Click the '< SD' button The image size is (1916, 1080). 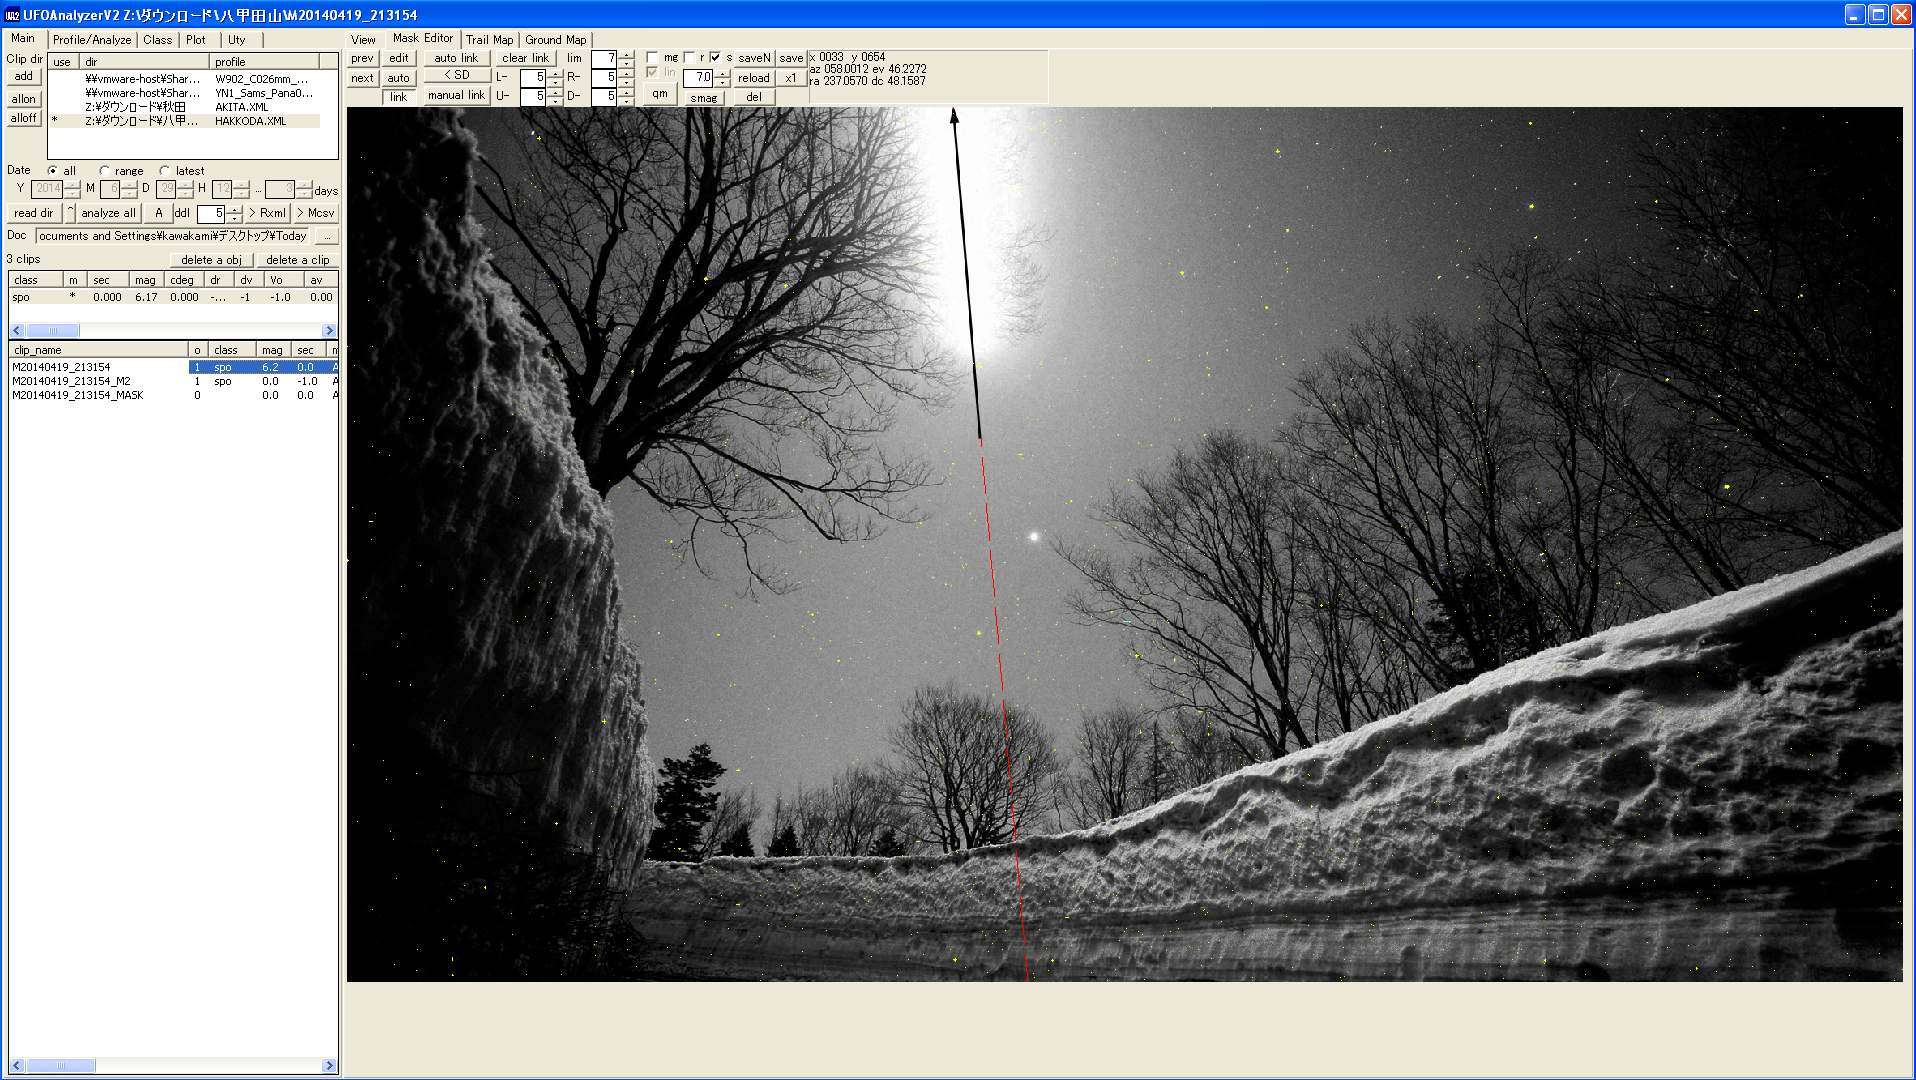tap(456, 76)
